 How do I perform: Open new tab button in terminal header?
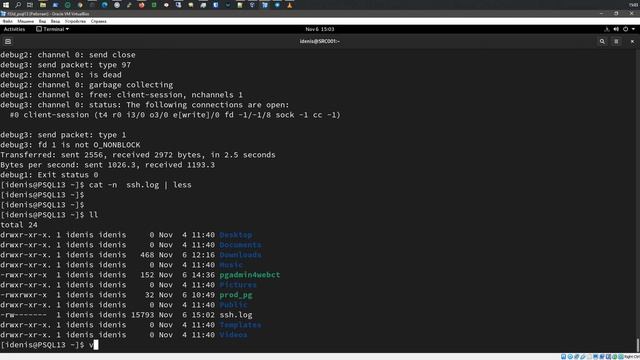coord(8,41)
